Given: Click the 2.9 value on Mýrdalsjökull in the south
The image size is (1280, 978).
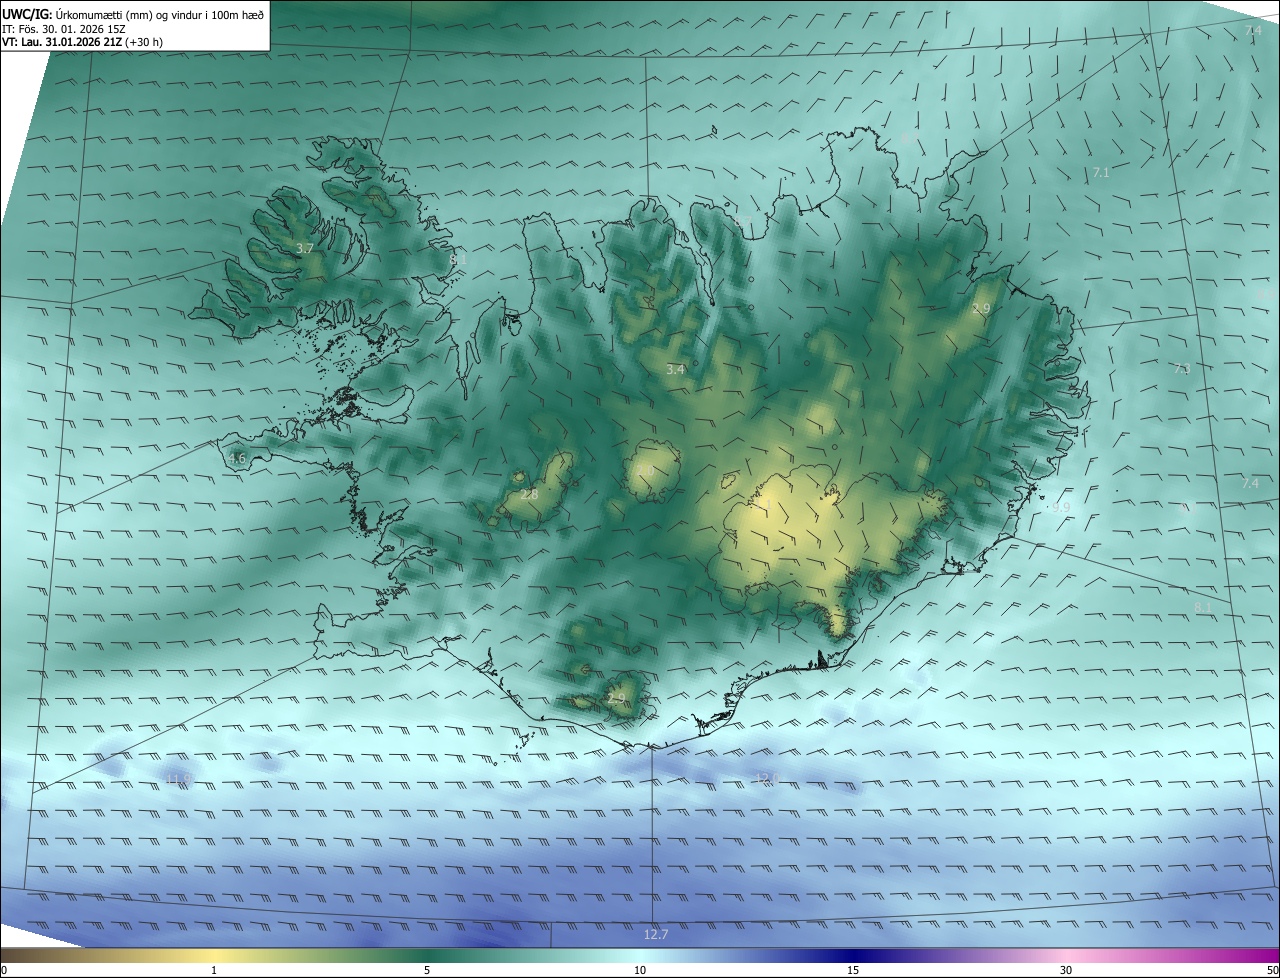Looking at the screenshot, I should point(616,698).
